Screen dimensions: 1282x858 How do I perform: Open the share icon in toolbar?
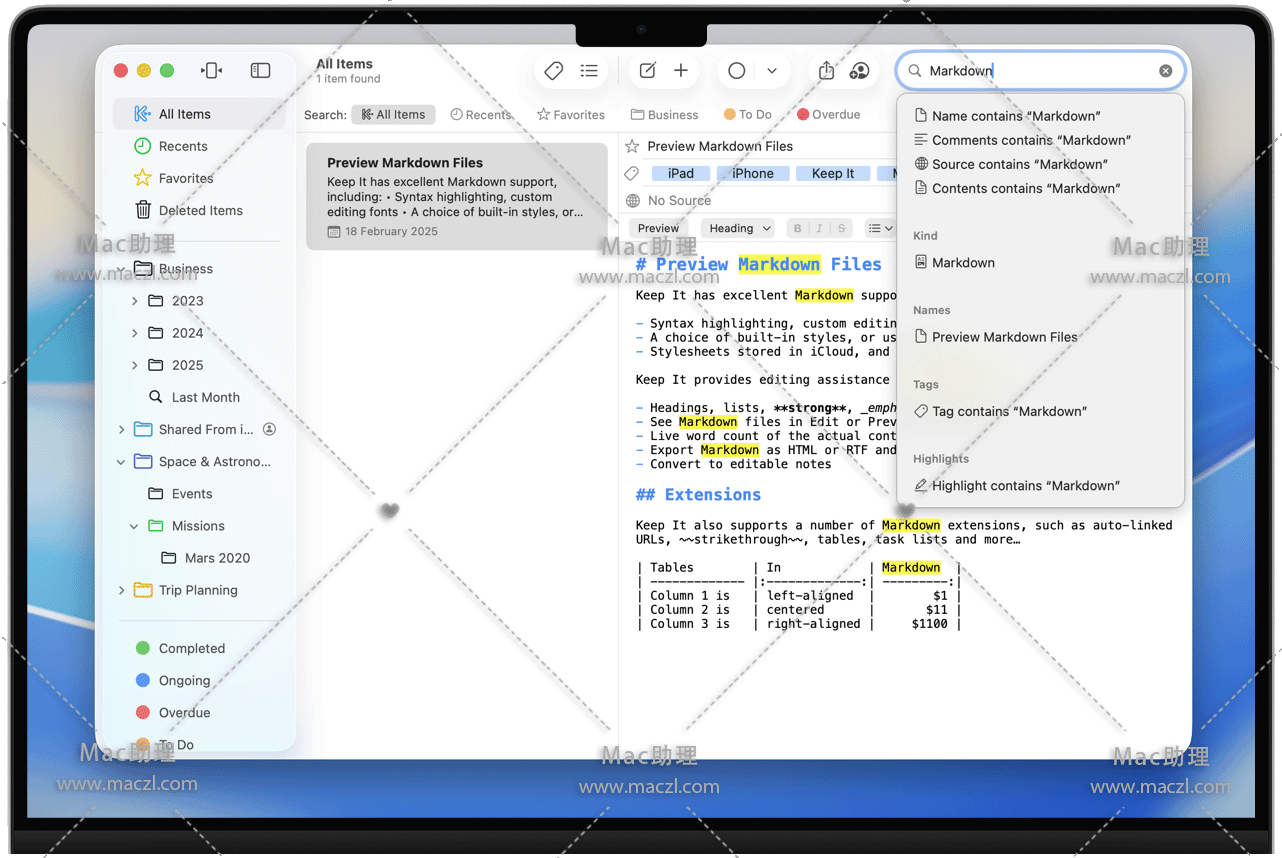826,71
